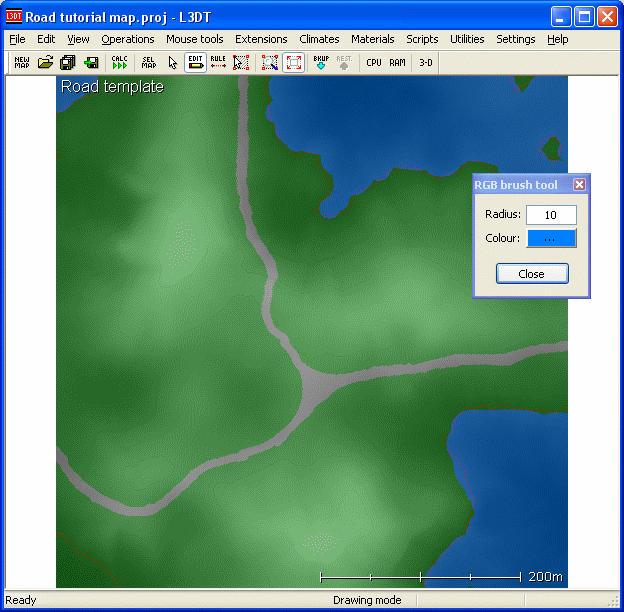Click the SEL MAP select map icon
Image resolution: width=624 pixels, height=612 pixels.
149,62
